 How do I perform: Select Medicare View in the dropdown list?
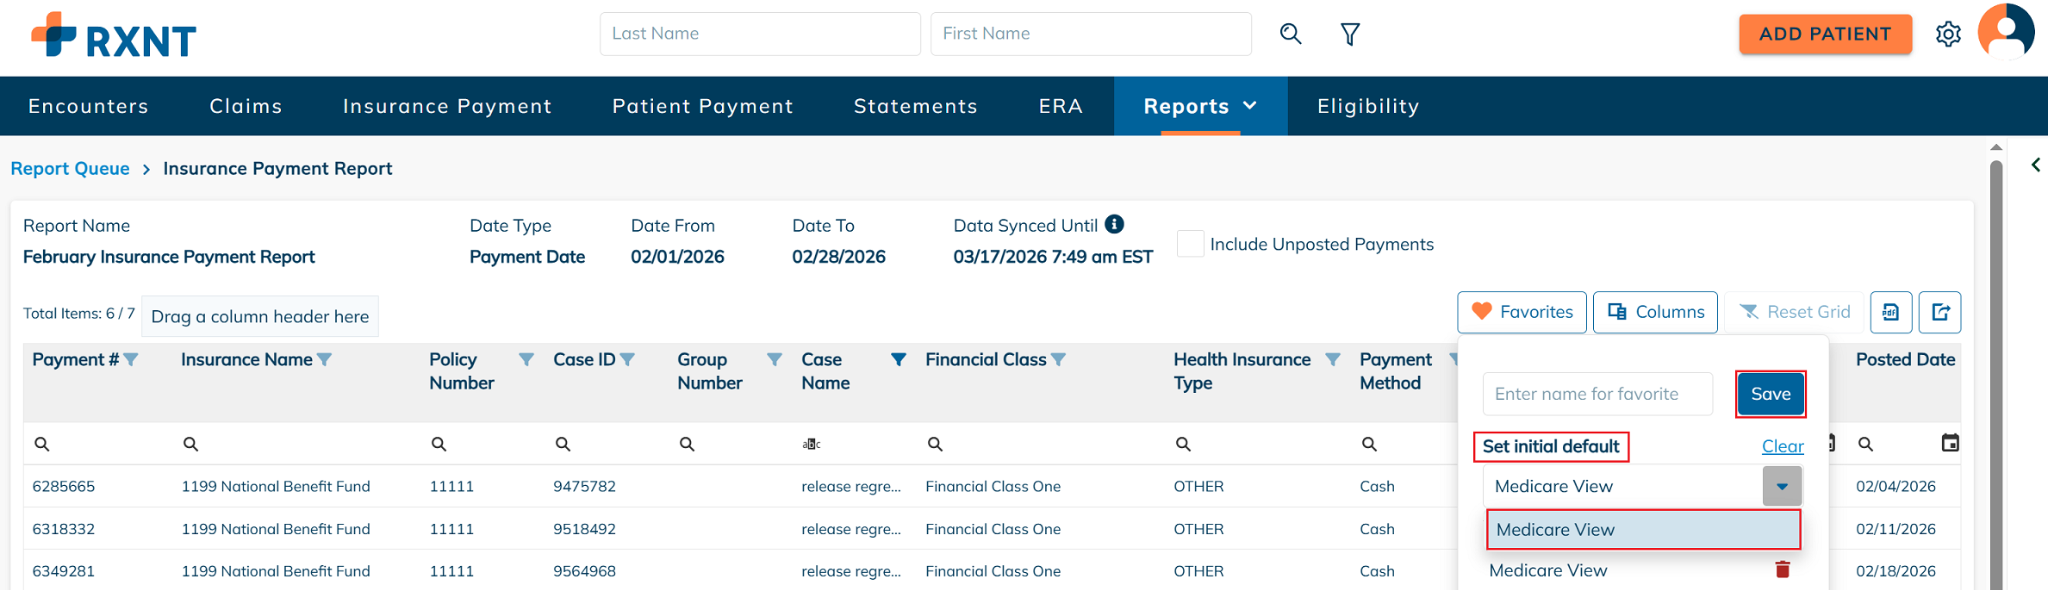pyautogui.click(x=1643, y=530)
